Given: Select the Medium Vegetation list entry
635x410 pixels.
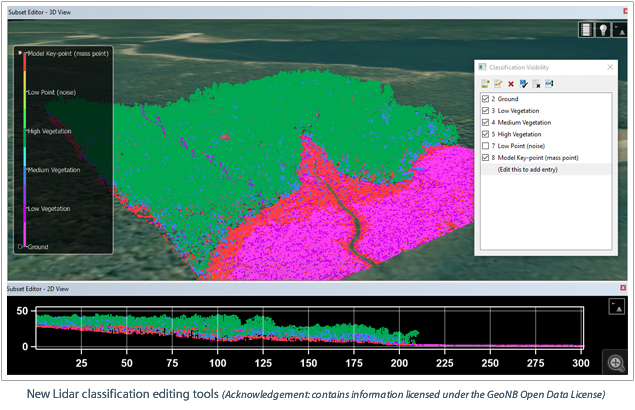Looking at the screenshot, I should pyautogui.click(x=525, y=122).
